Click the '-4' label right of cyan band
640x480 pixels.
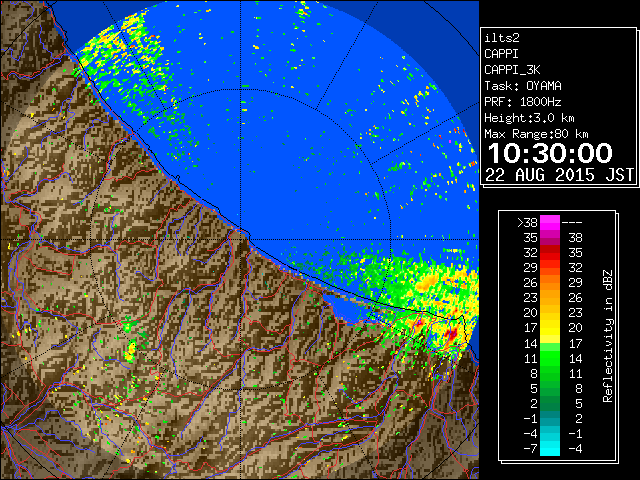tap(575, 449)
